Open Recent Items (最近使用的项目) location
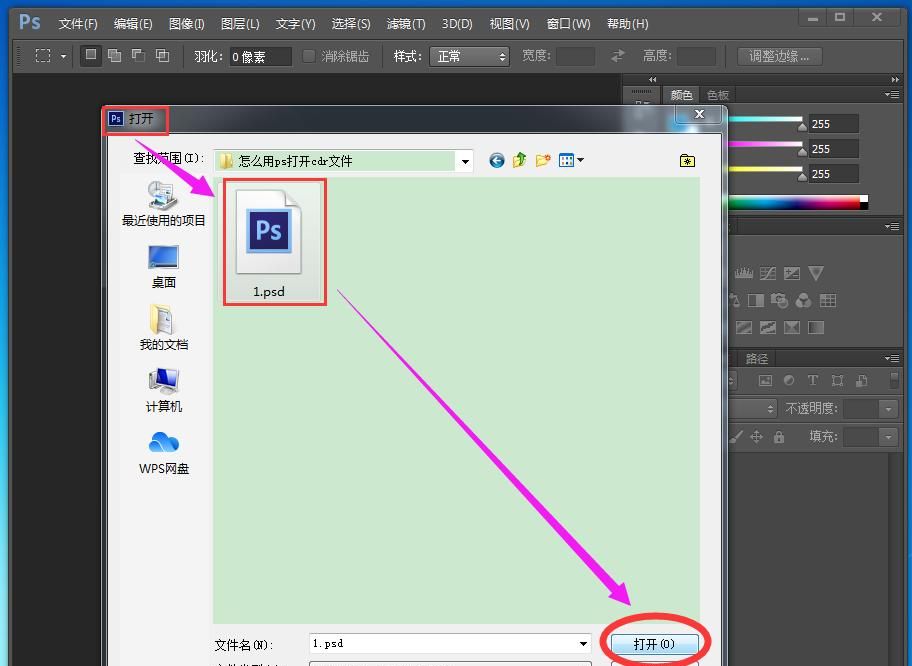Screen dimensions: 912x666 click(x=163, y=204)
